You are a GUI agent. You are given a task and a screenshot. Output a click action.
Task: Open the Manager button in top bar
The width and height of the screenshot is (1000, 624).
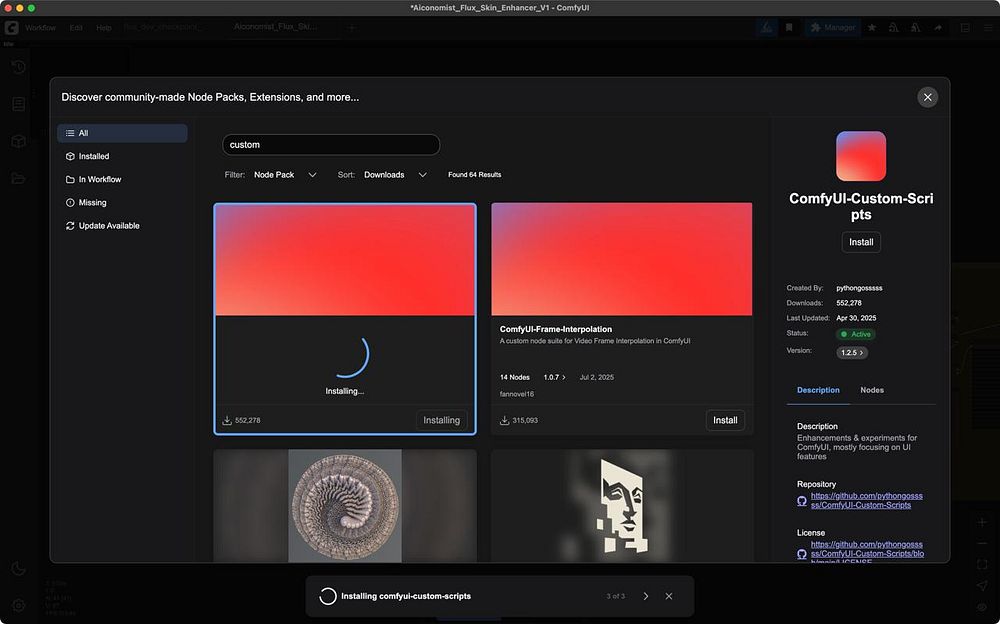(x=832, y=27)
